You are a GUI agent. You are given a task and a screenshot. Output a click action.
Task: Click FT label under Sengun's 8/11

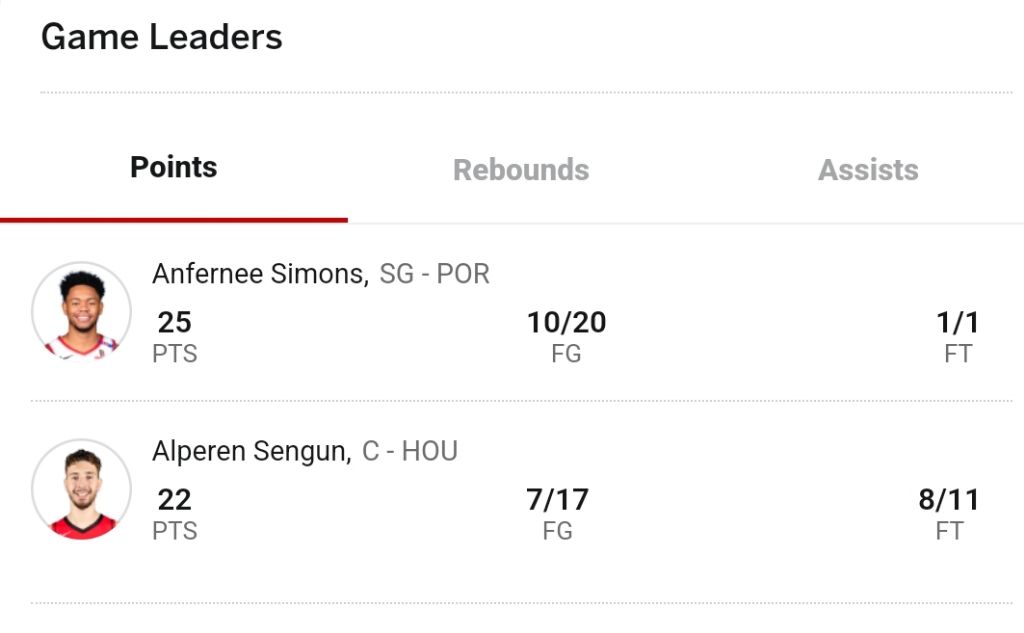(949, 531)
